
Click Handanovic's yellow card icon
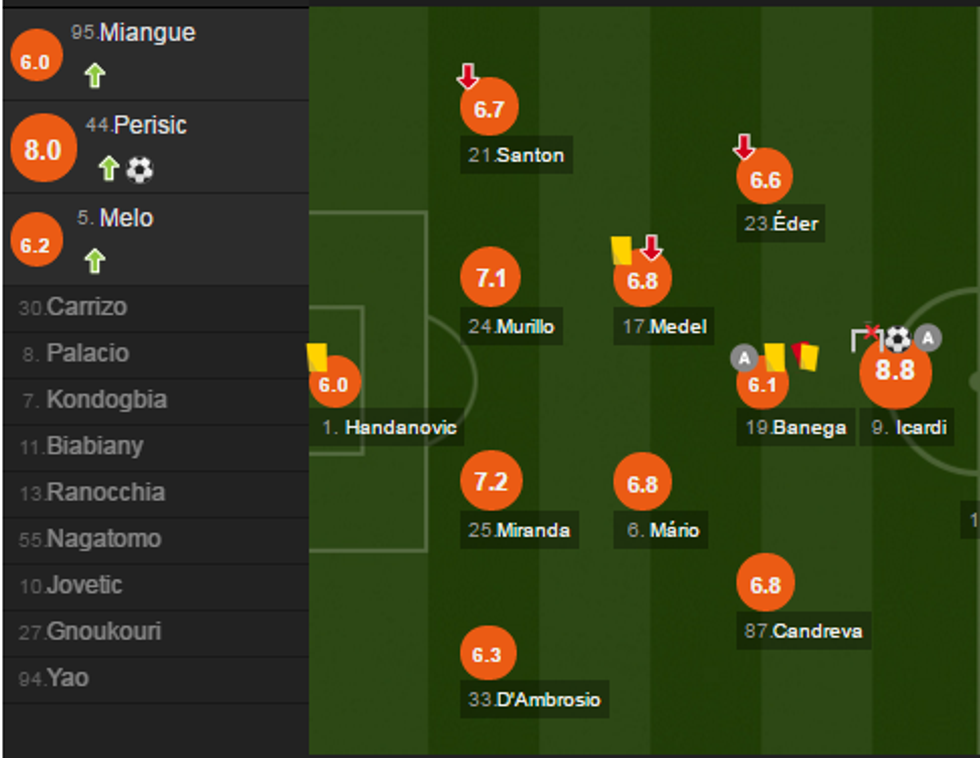(x=318, y=358)
